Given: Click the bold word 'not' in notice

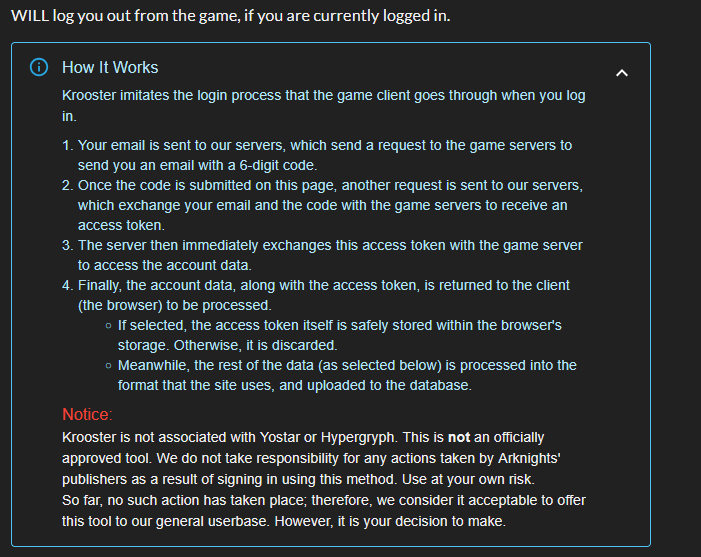Looking at the screenshot, I should point(459,437).
